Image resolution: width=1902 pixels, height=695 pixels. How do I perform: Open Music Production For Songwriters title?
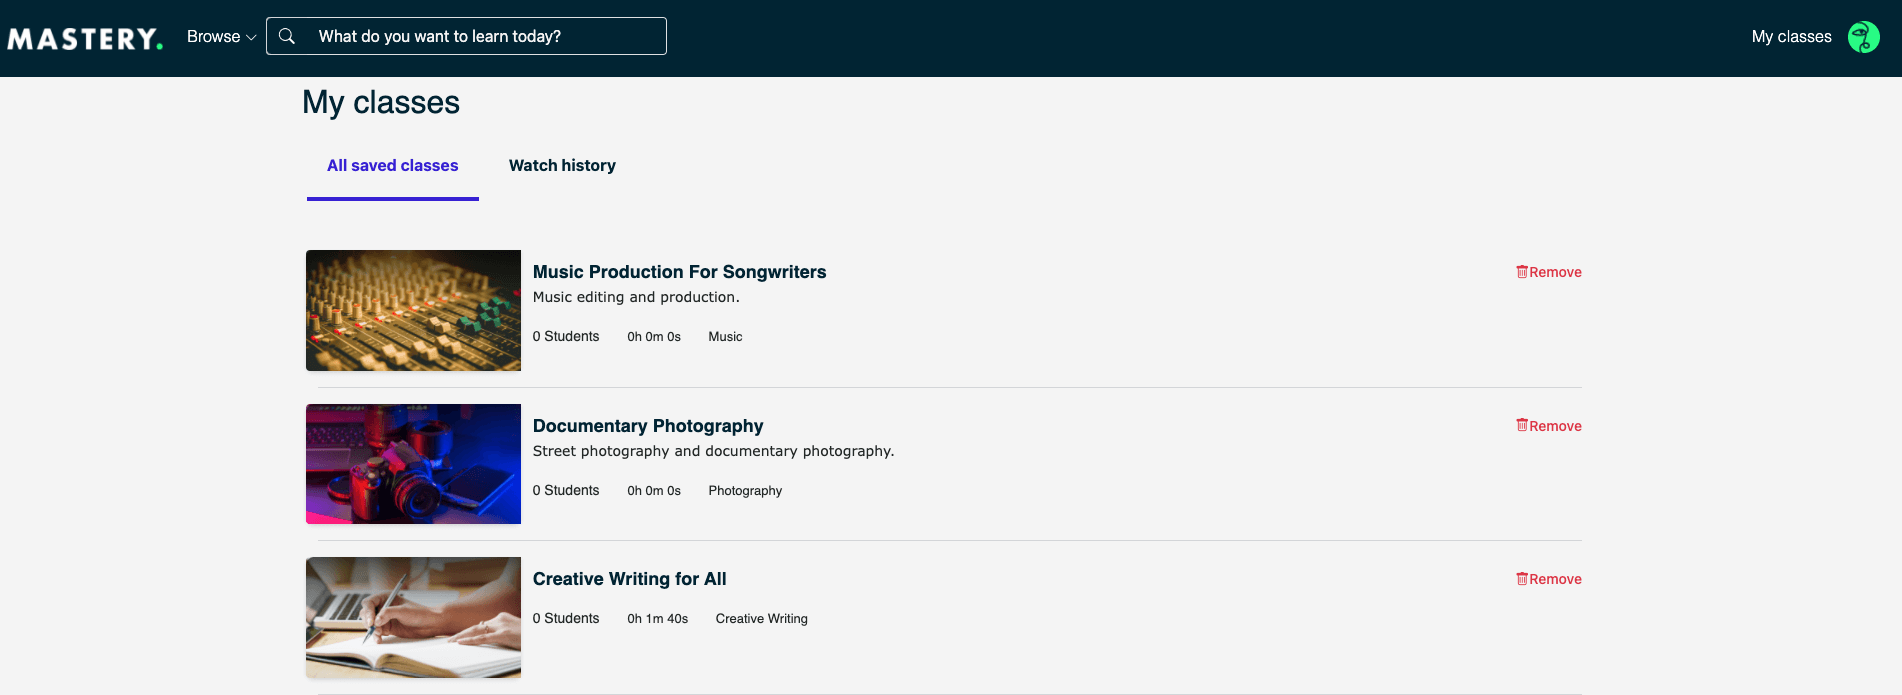(x=679, y=272)
